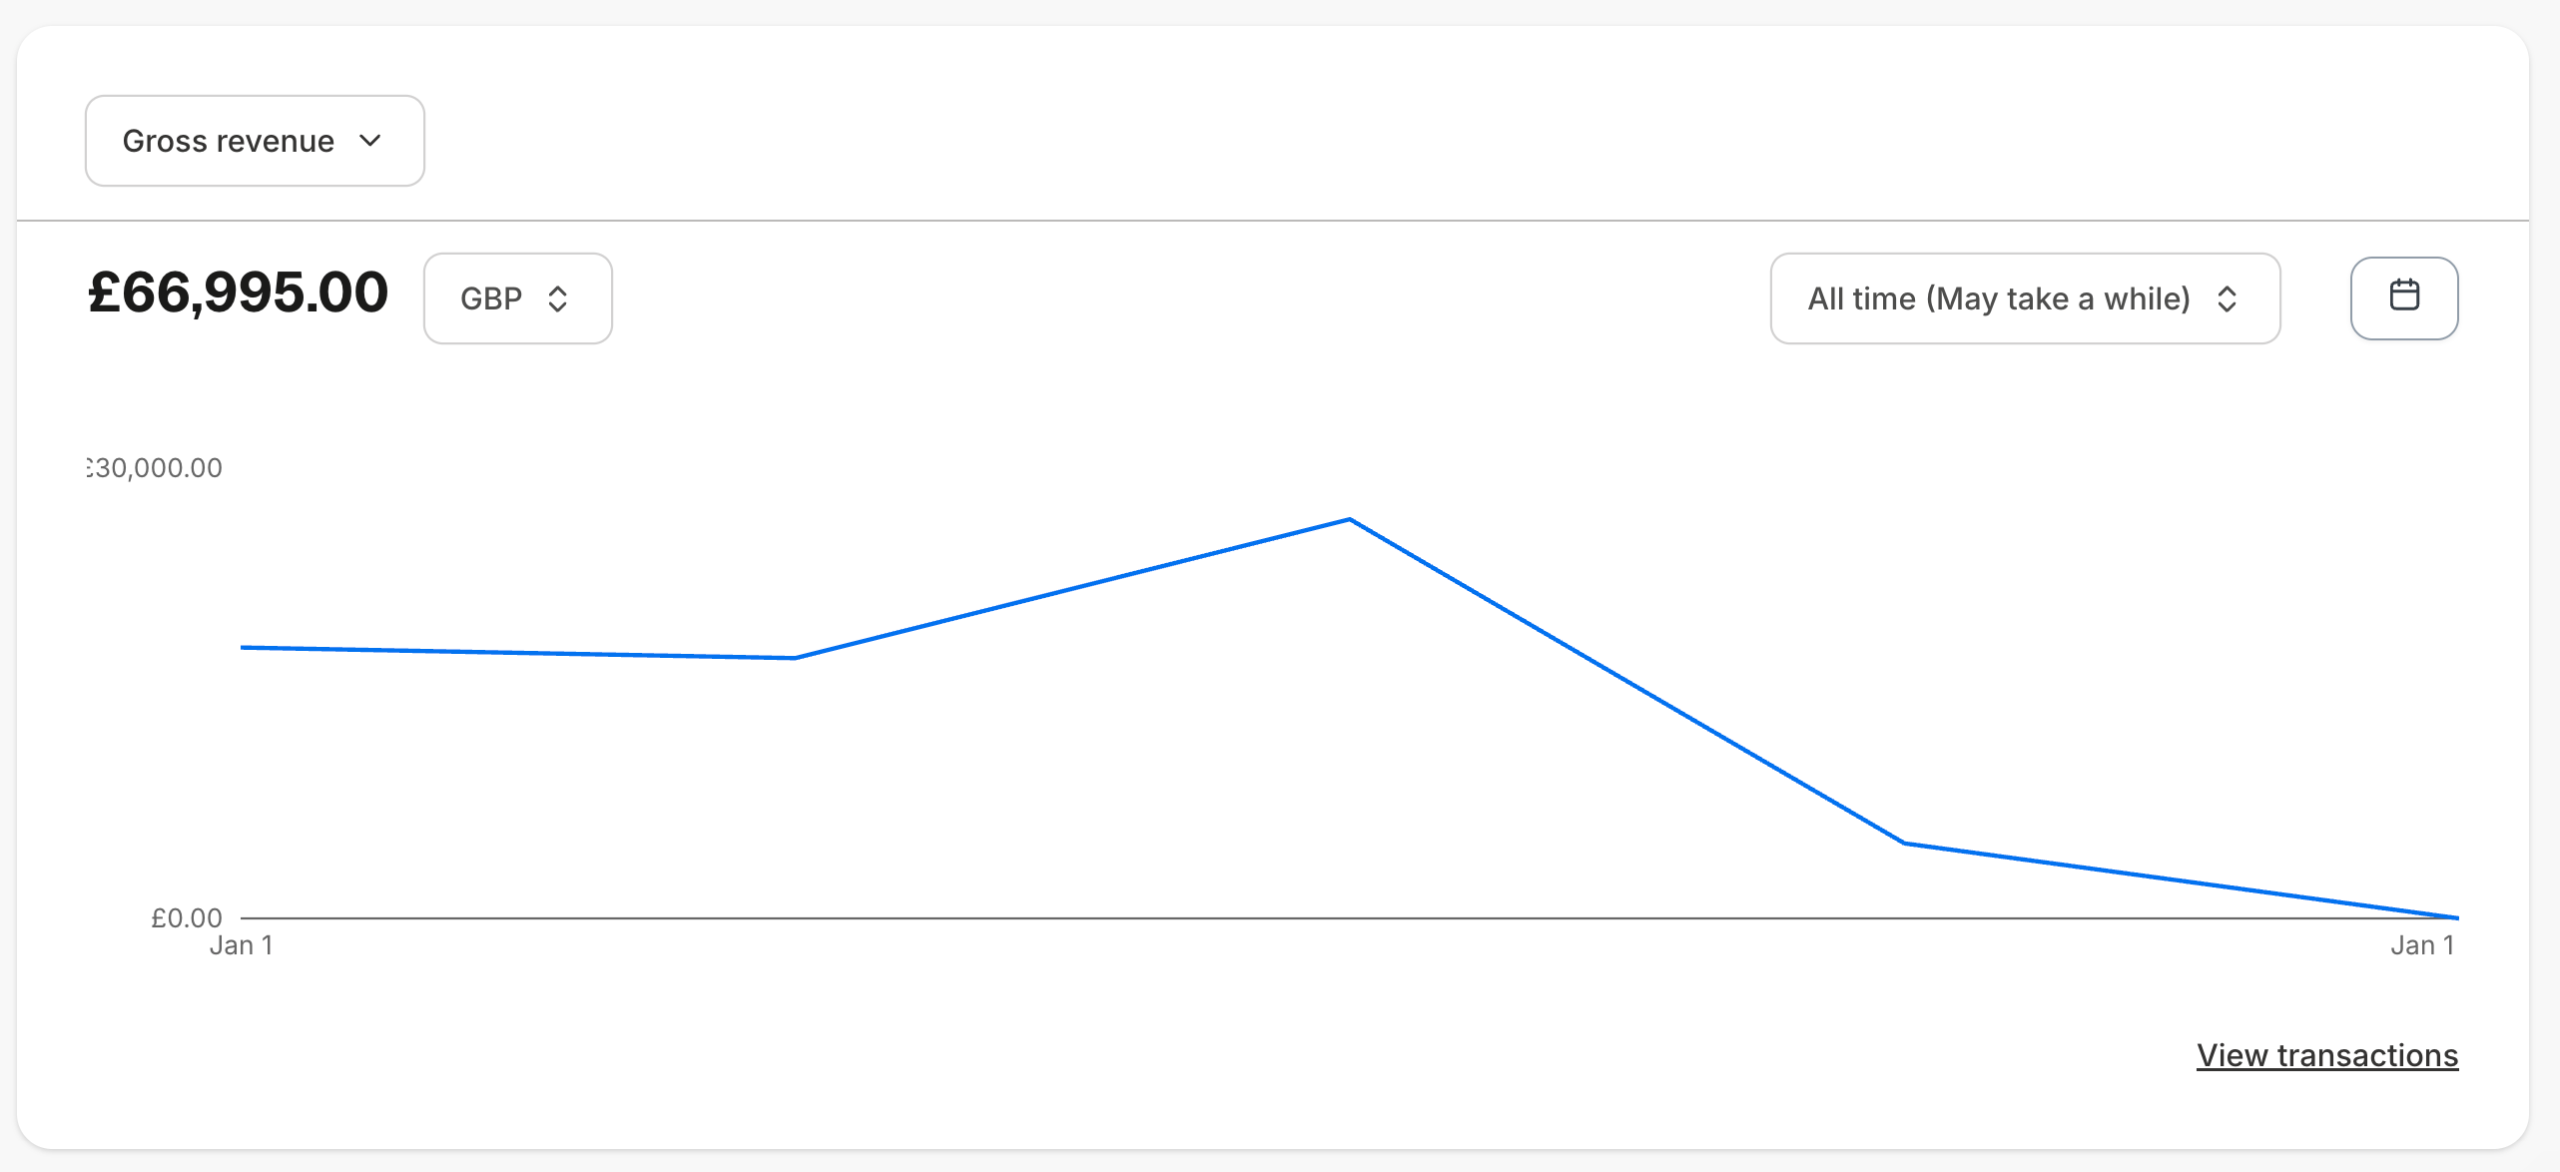
Task: Click the fourth data point after the steep drop
Action: tap(1904, 843)
